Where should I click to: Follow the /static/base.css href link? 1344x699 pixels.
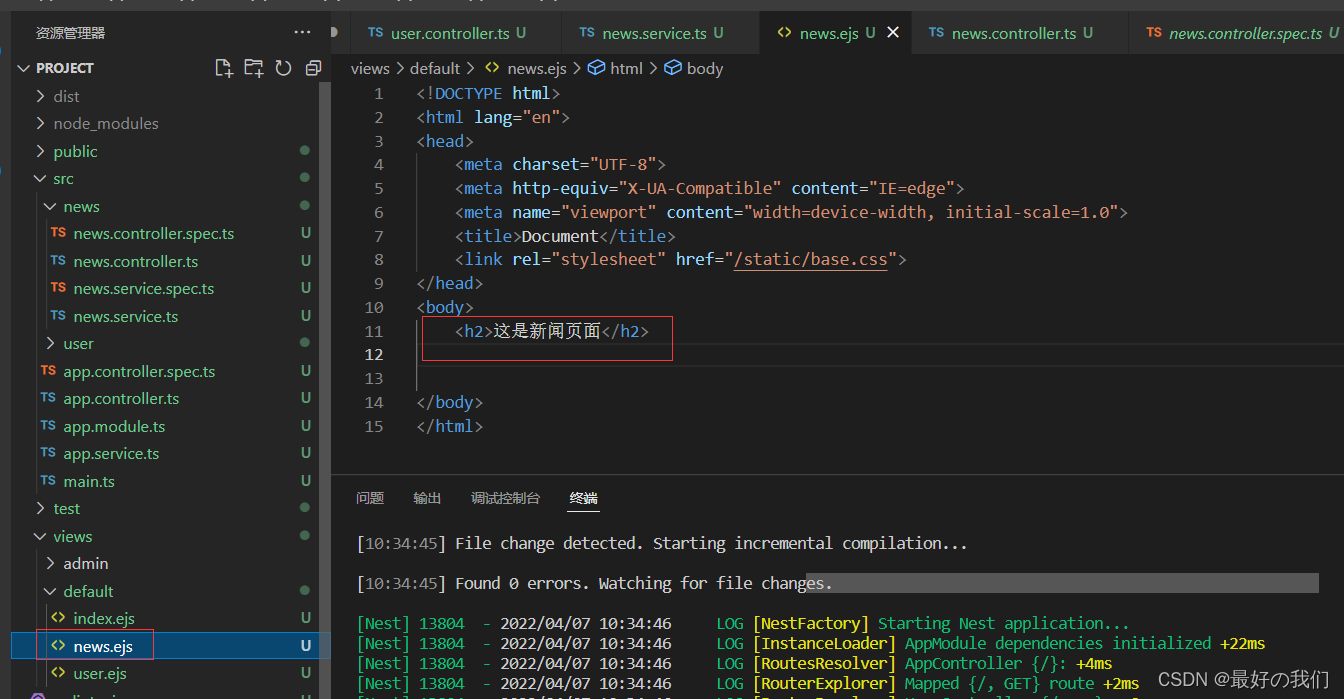(810, 260)
